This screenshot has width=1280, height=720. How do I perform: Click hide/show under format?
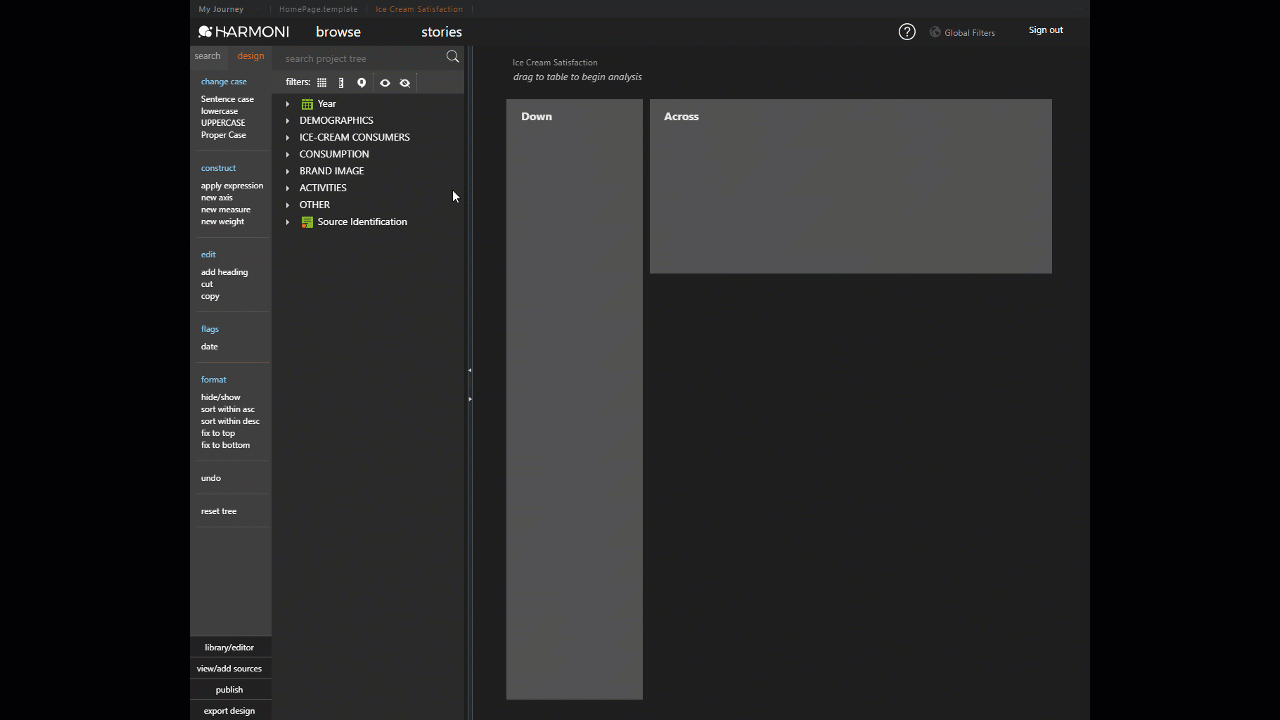pos(221,397)
